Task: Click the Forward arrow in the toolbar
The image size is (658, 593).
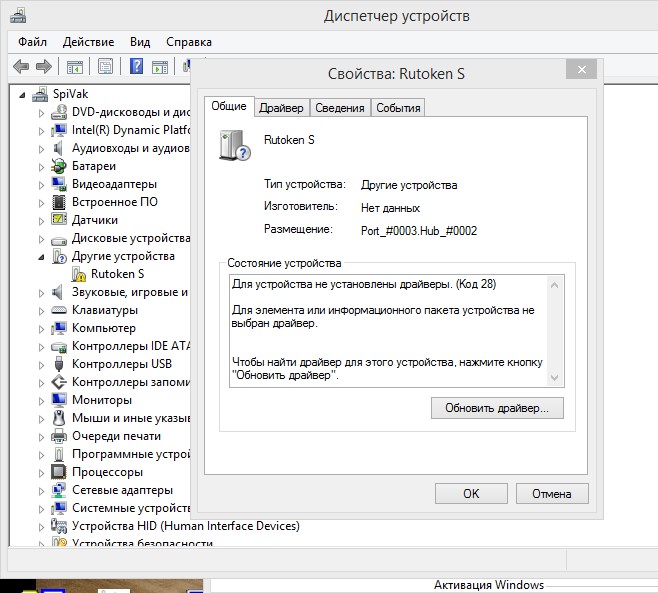Action: pos(43,67)
